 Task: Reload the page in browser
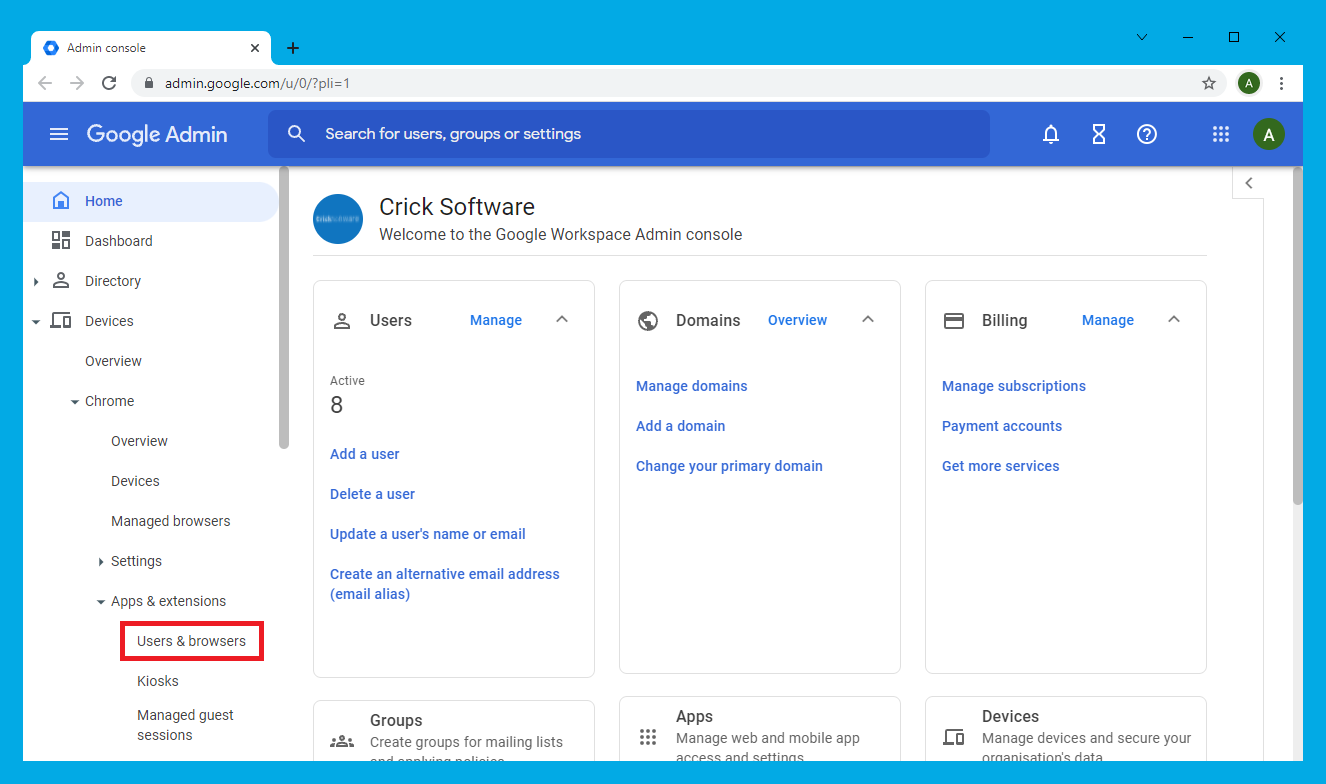109,83
